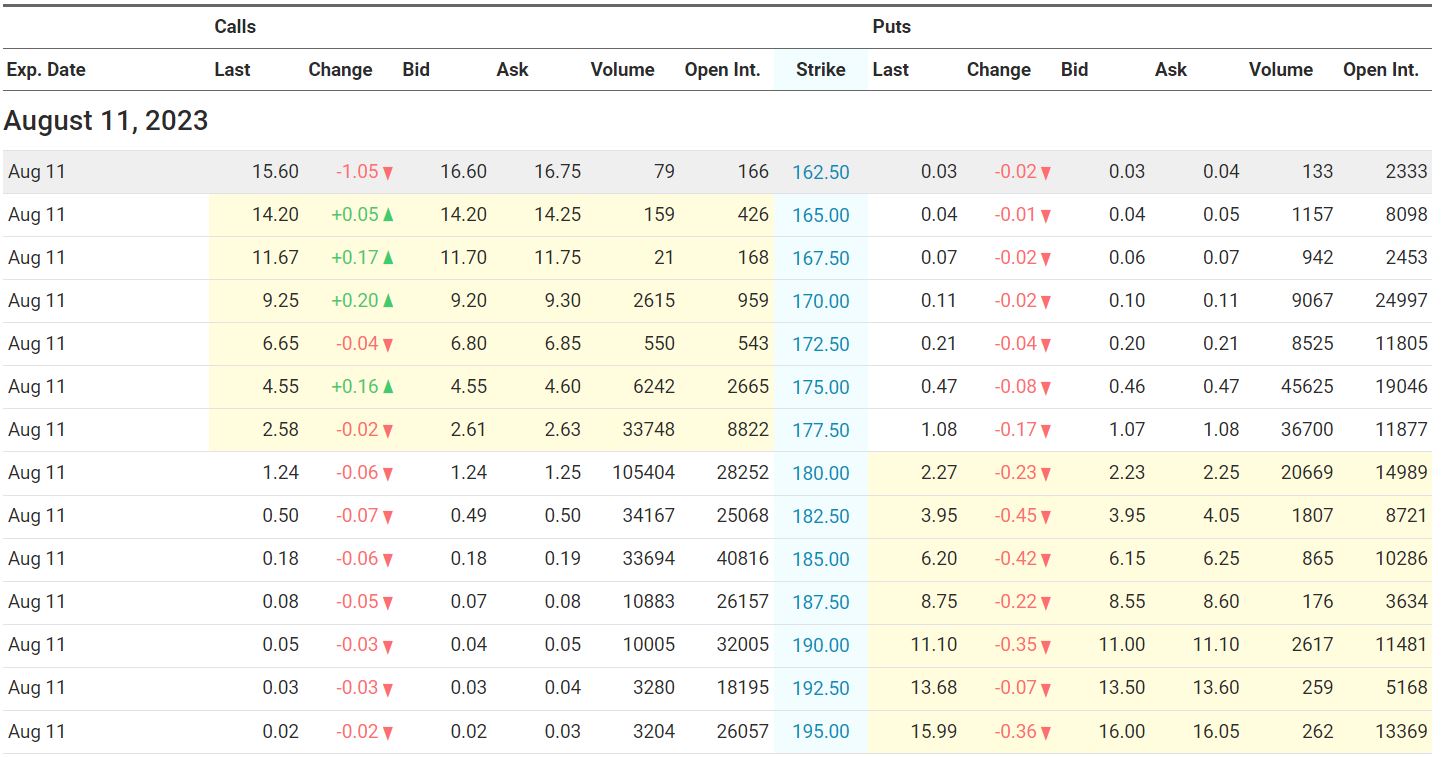The height and width of the screenshot is (757, 1445).
Task: Select the 177.50 strike link
Action: click(x=821, y=430)
